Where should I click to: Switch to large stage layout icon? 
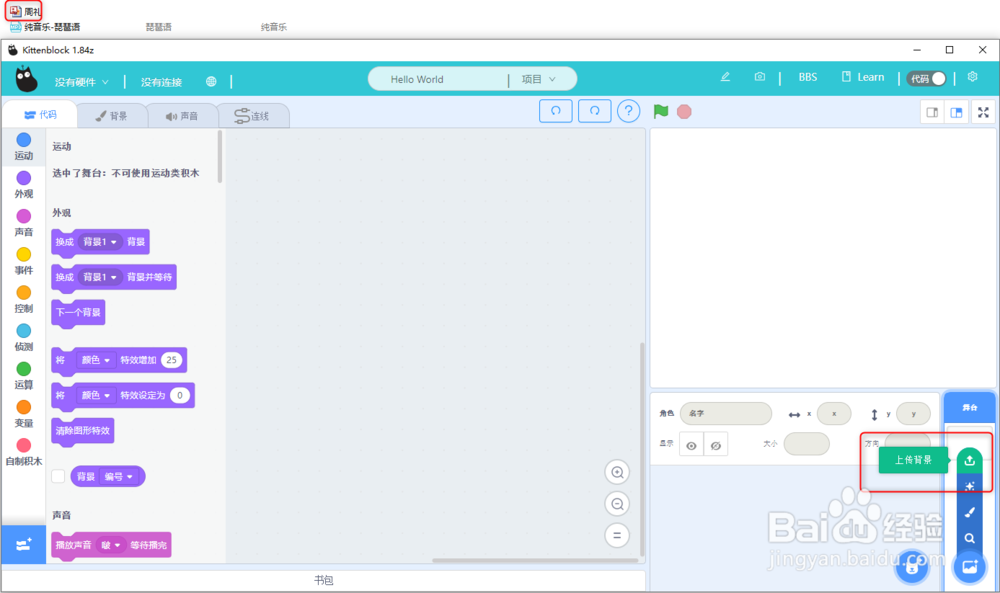point(956,113)
